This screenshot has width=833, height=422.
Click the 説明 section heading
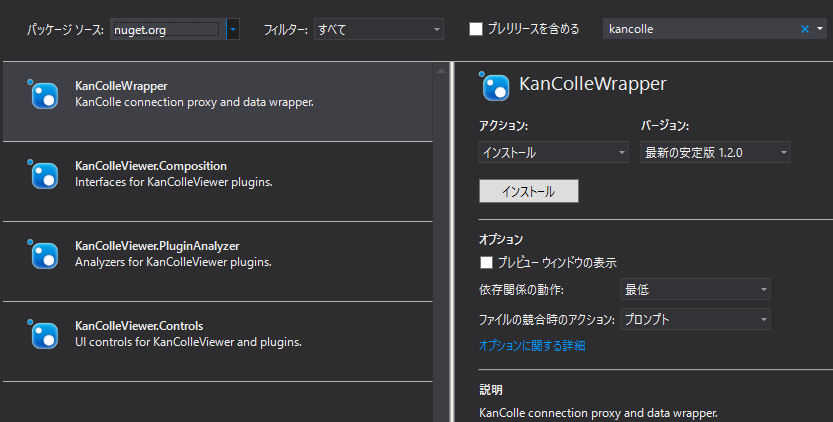[x=491, y=390]
